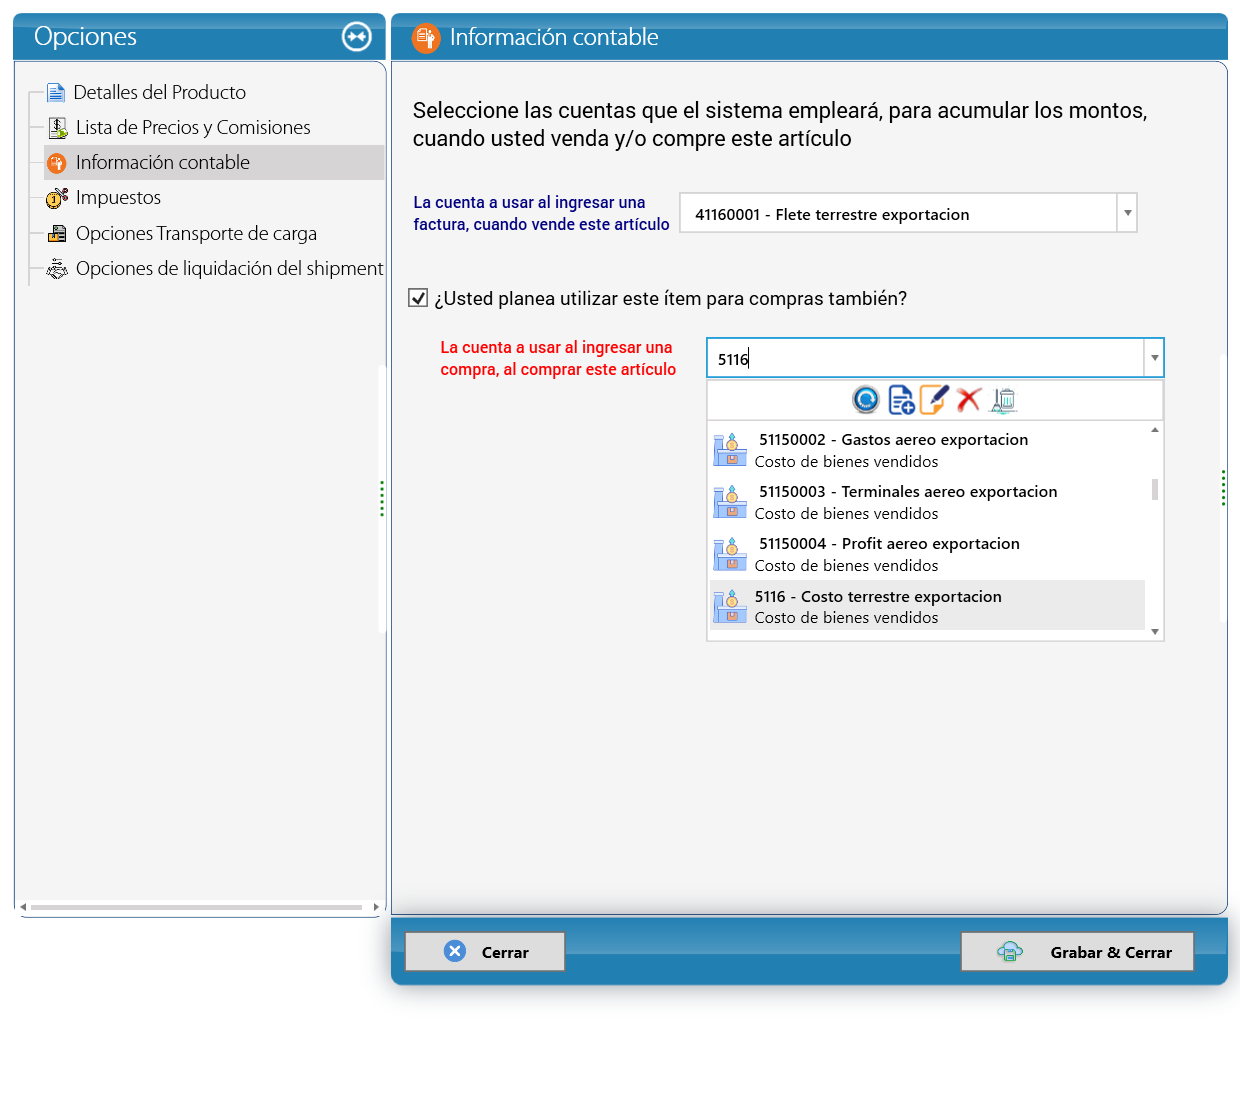Select 5116 - Costo terrestre exportacion
Screen dimensions: 1240x1100
tap(927, 606)
